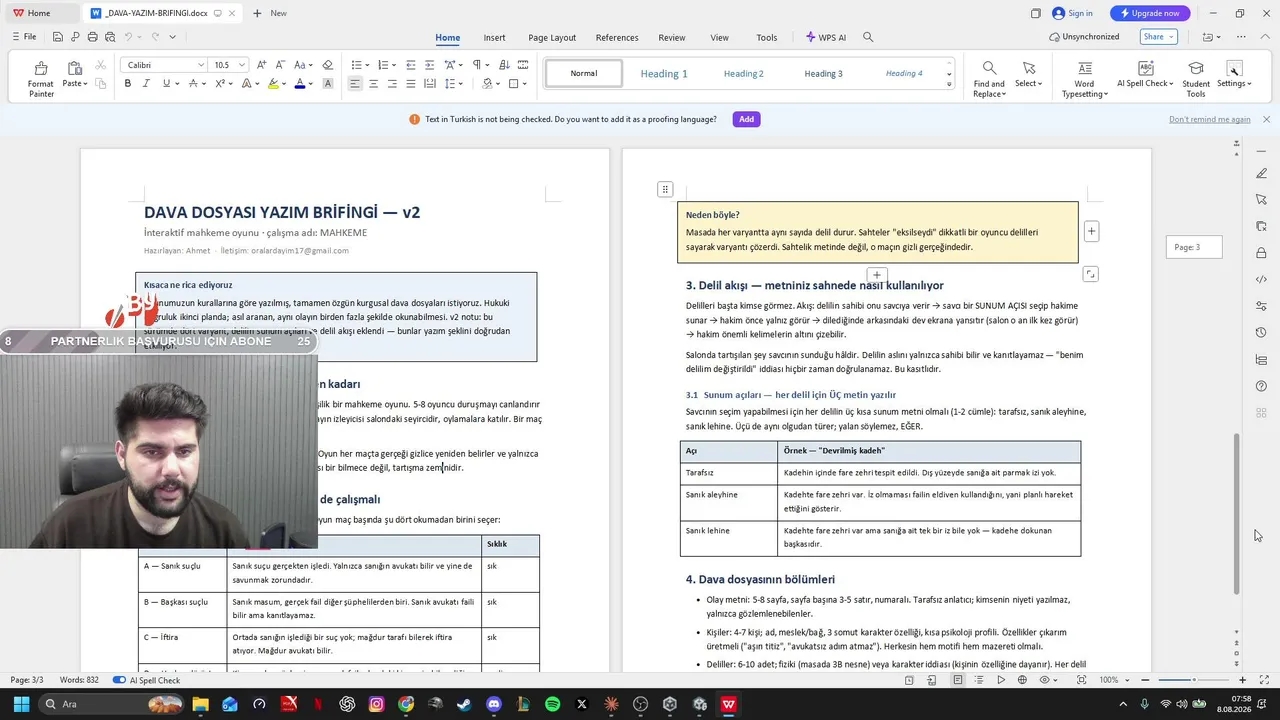Toggle character shading button
This screenshot has height=720, width=1280.
(x=327, y=84)
